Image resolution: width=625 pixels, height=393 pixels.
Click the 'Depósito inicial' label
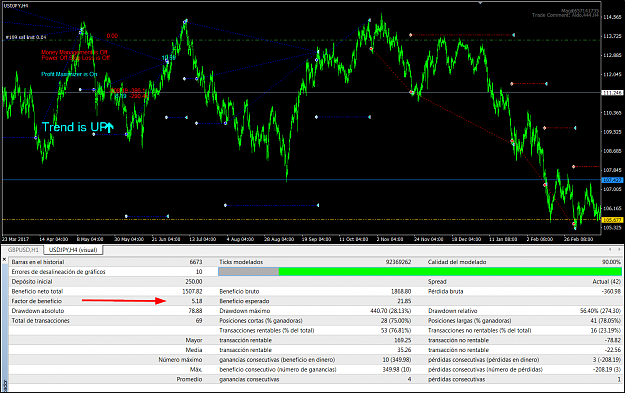coord(32,281)
